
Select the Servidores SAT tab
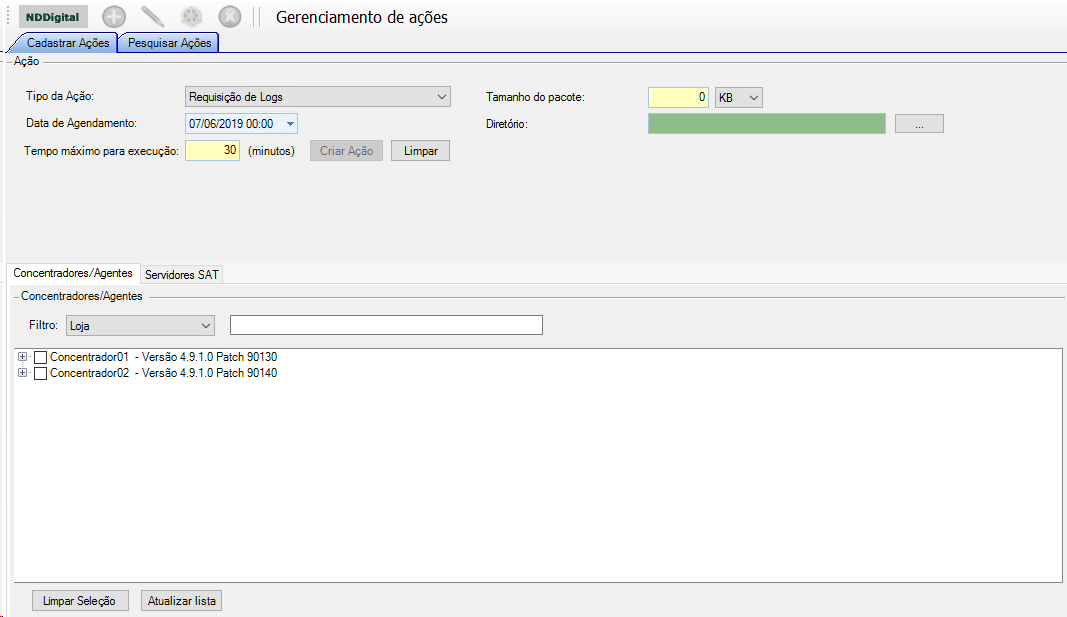tap(182, 275)
